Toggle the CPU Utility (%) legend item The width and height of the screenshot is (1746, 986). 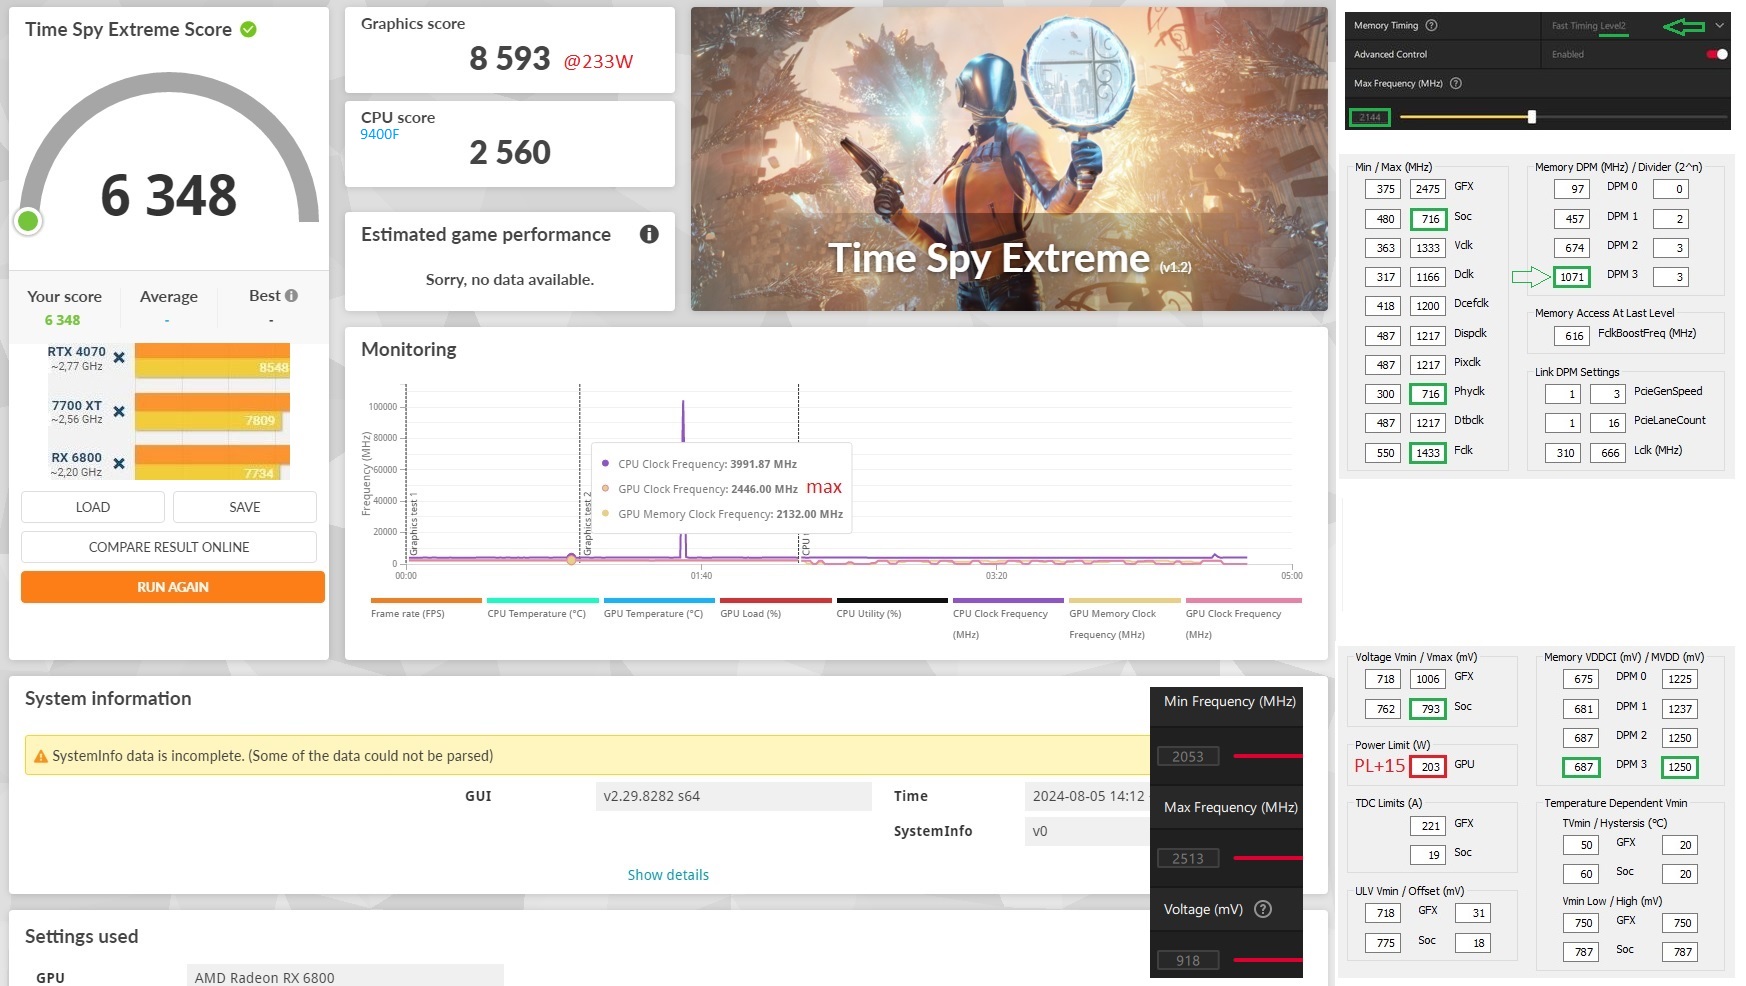[x=892, y=608]
